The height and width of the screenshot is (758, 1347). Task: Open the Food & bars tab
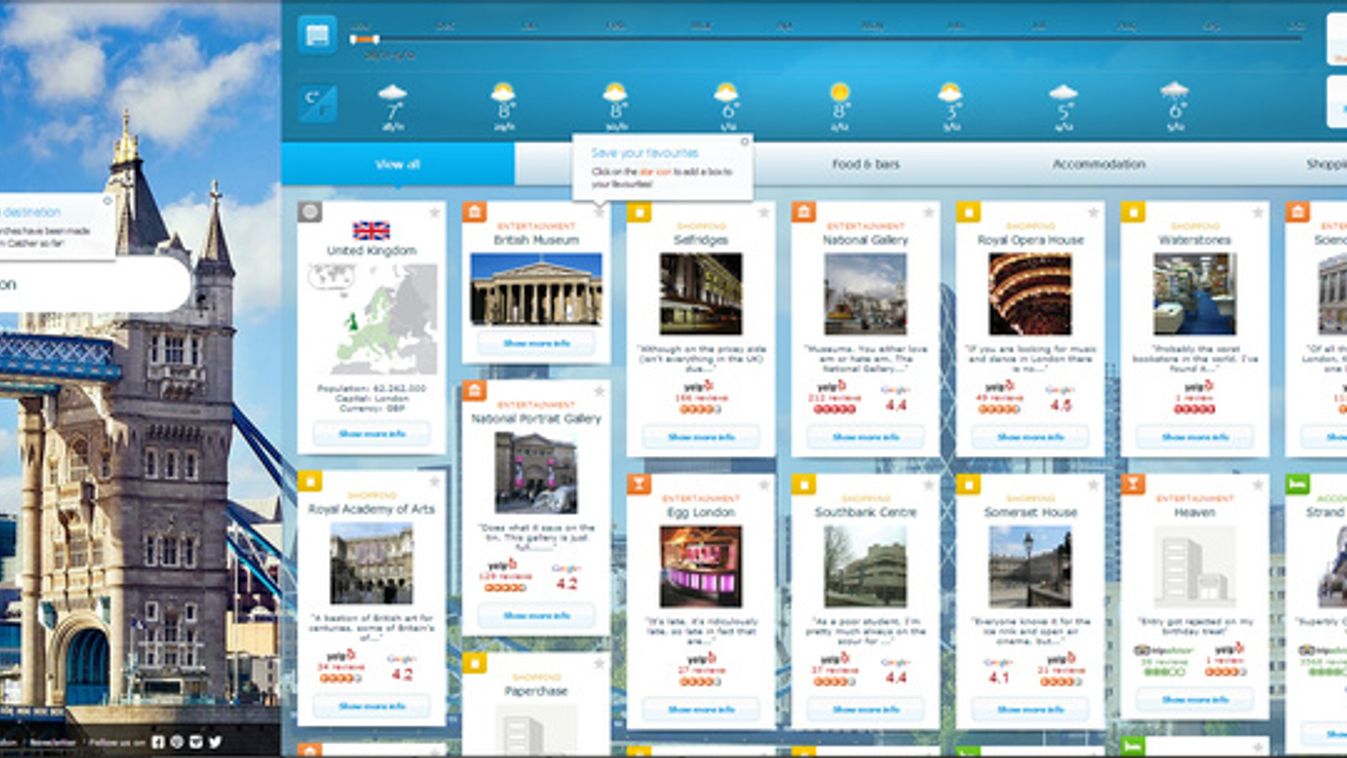[866, 164]
